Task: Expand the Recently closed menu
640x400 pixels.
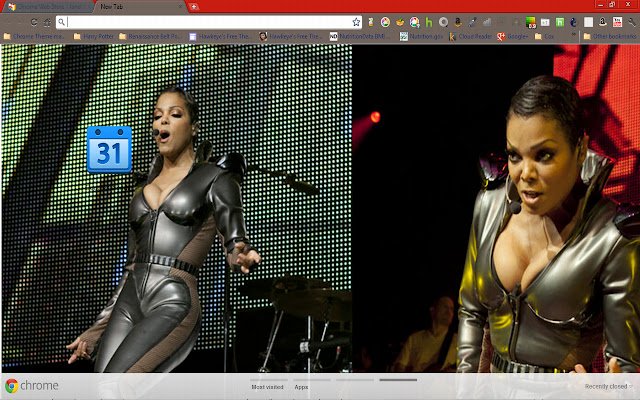Action: tap(608, 386)
